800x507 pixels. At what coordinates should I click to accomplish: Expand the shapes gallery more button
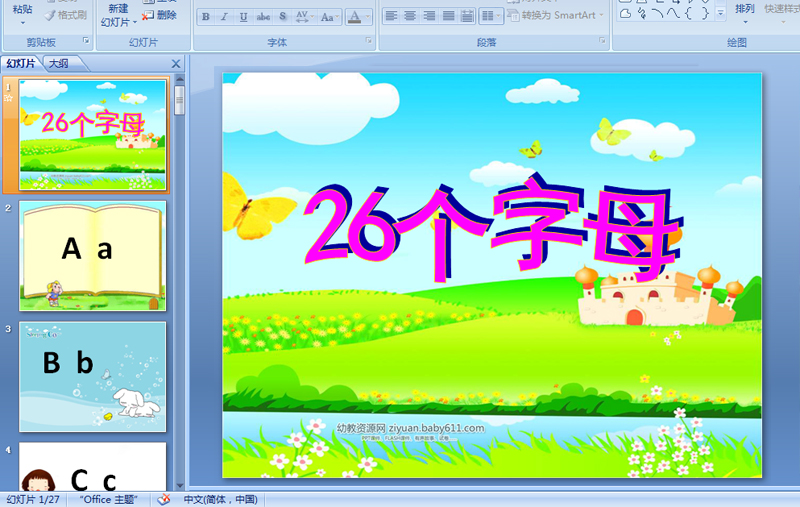[x=721, y=13]
